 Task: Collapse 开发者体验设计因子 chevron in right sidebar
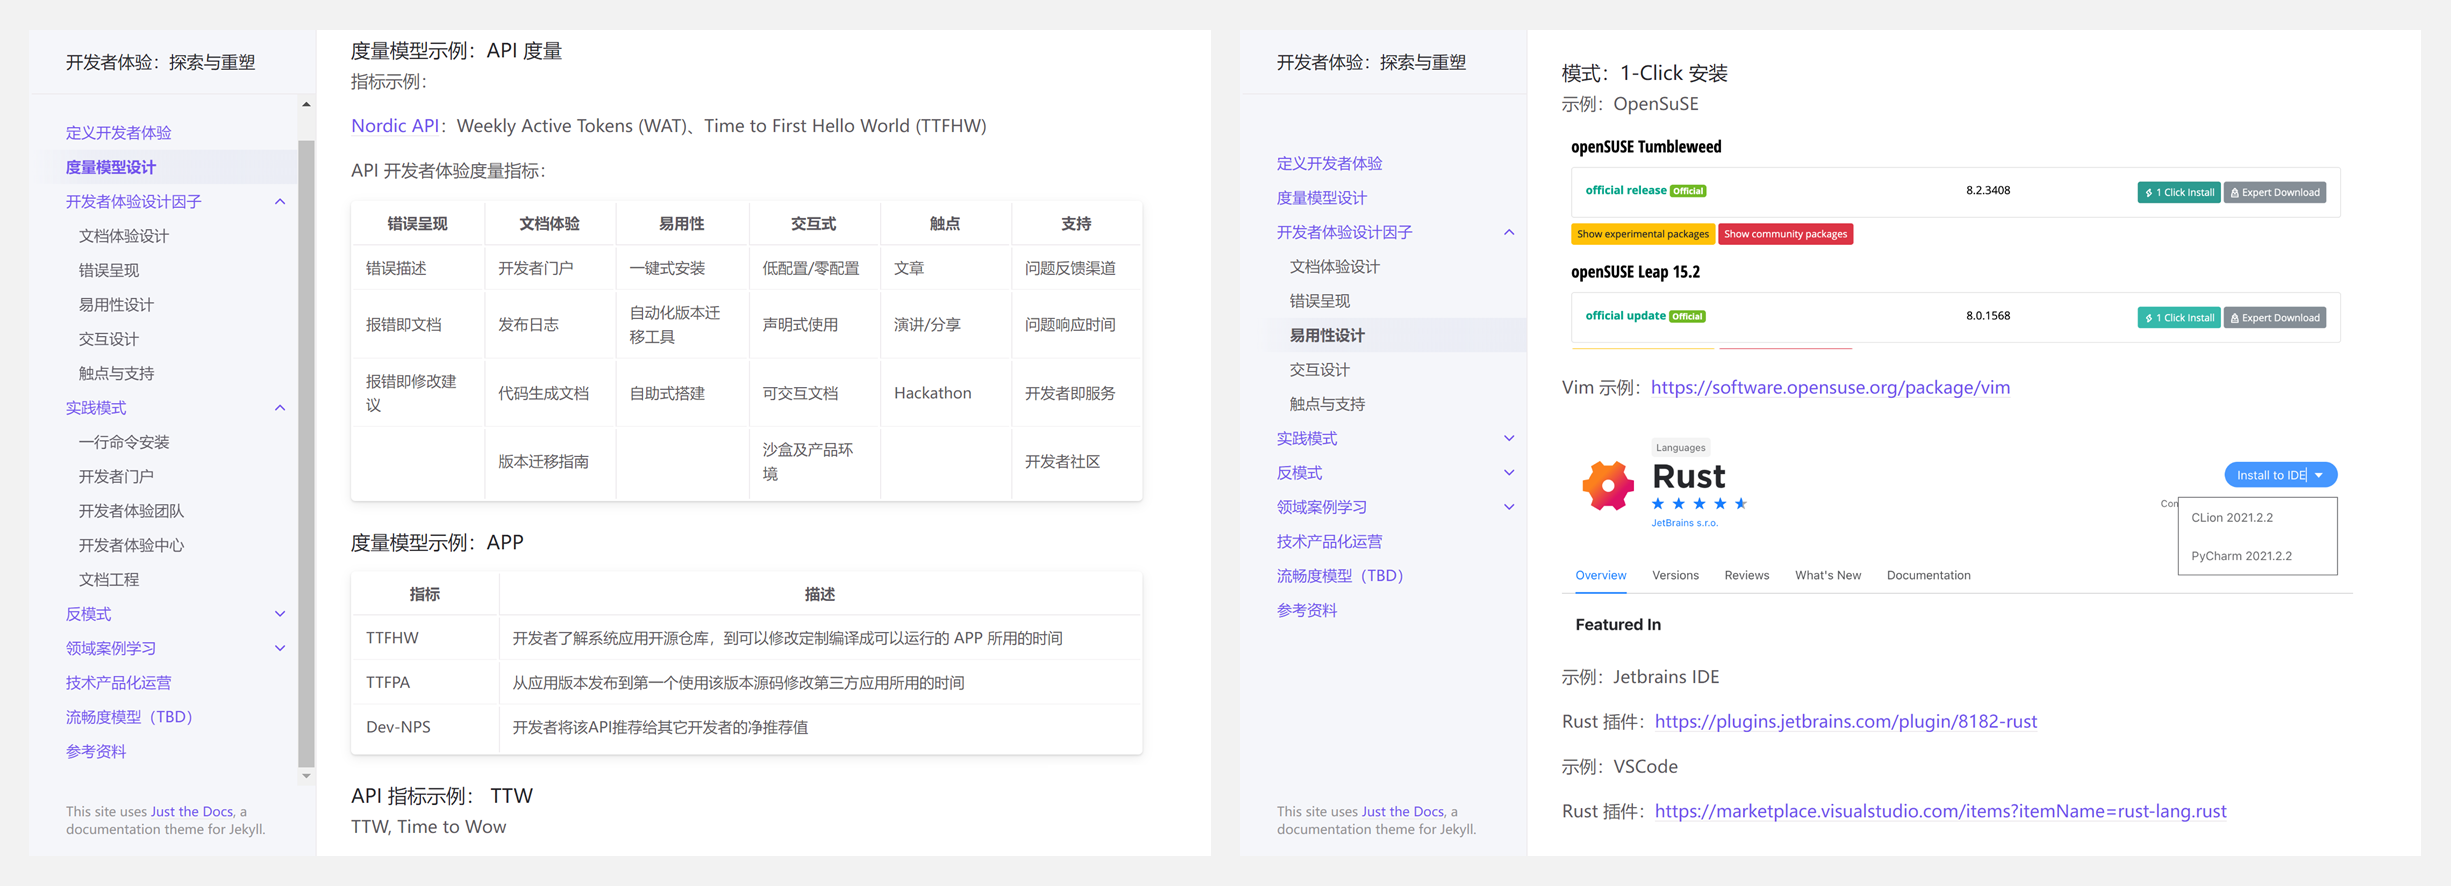pyautogui.click(x=1509, y=233)
